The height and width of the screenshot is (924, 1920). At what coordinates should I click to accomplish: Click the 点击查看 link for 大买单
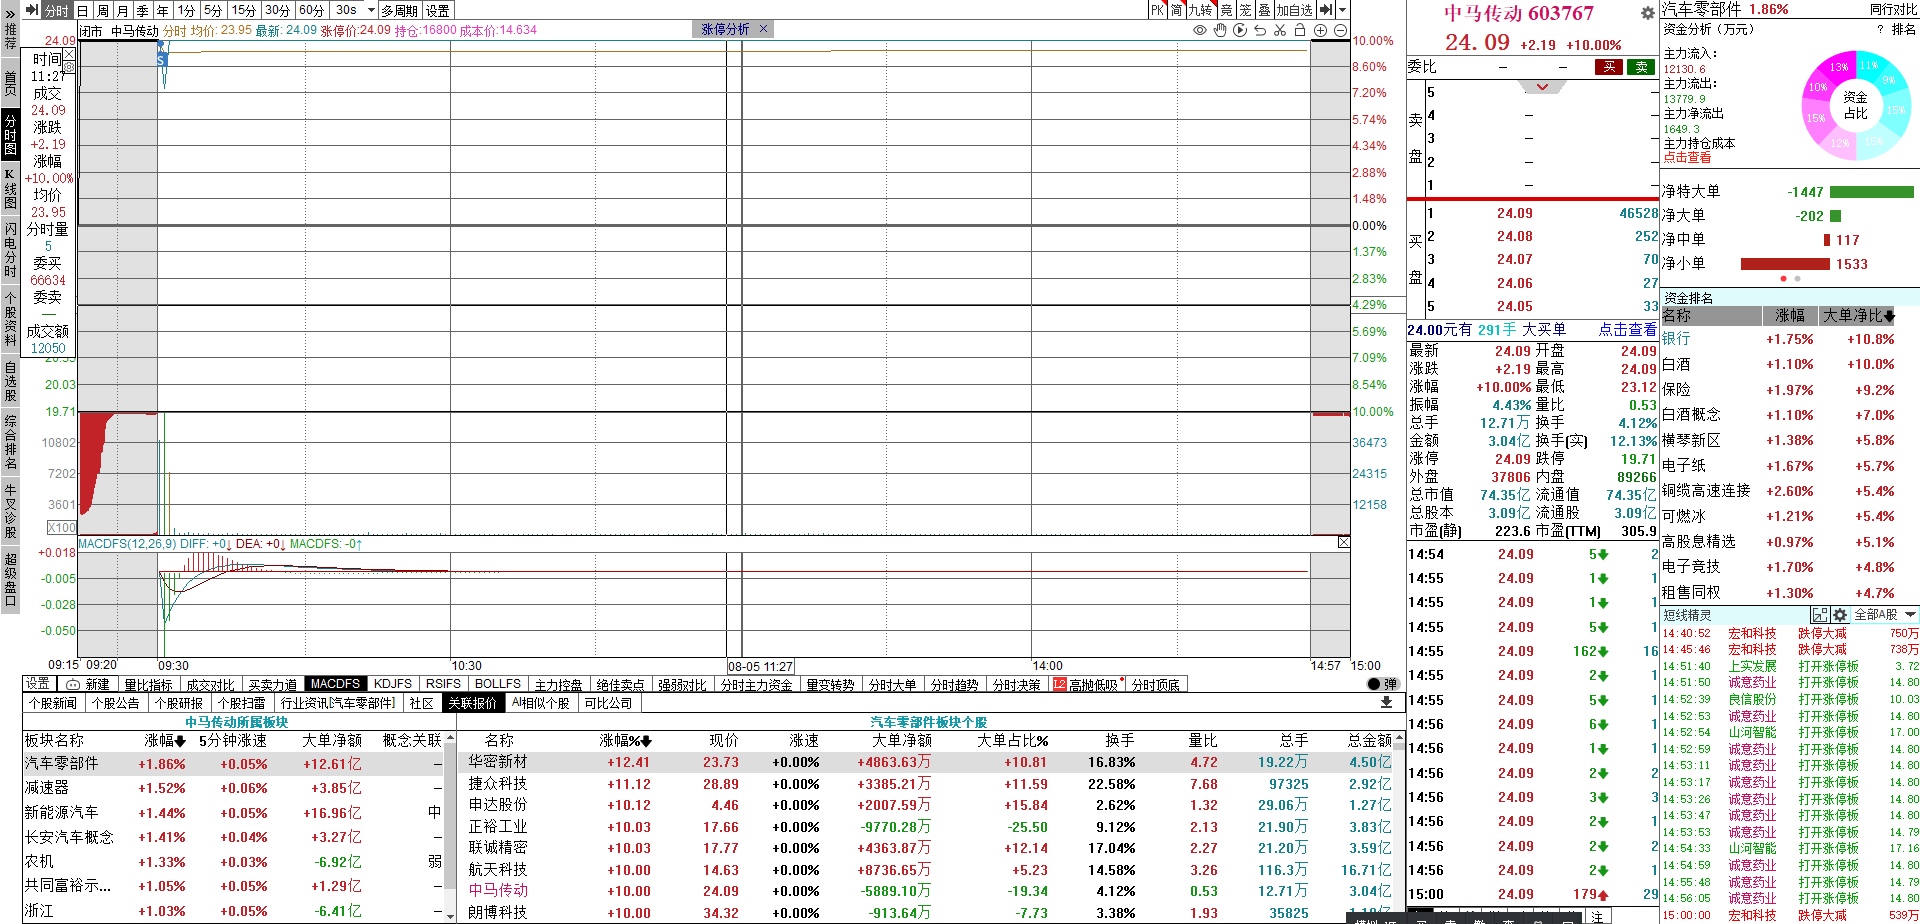point(1627,329)
